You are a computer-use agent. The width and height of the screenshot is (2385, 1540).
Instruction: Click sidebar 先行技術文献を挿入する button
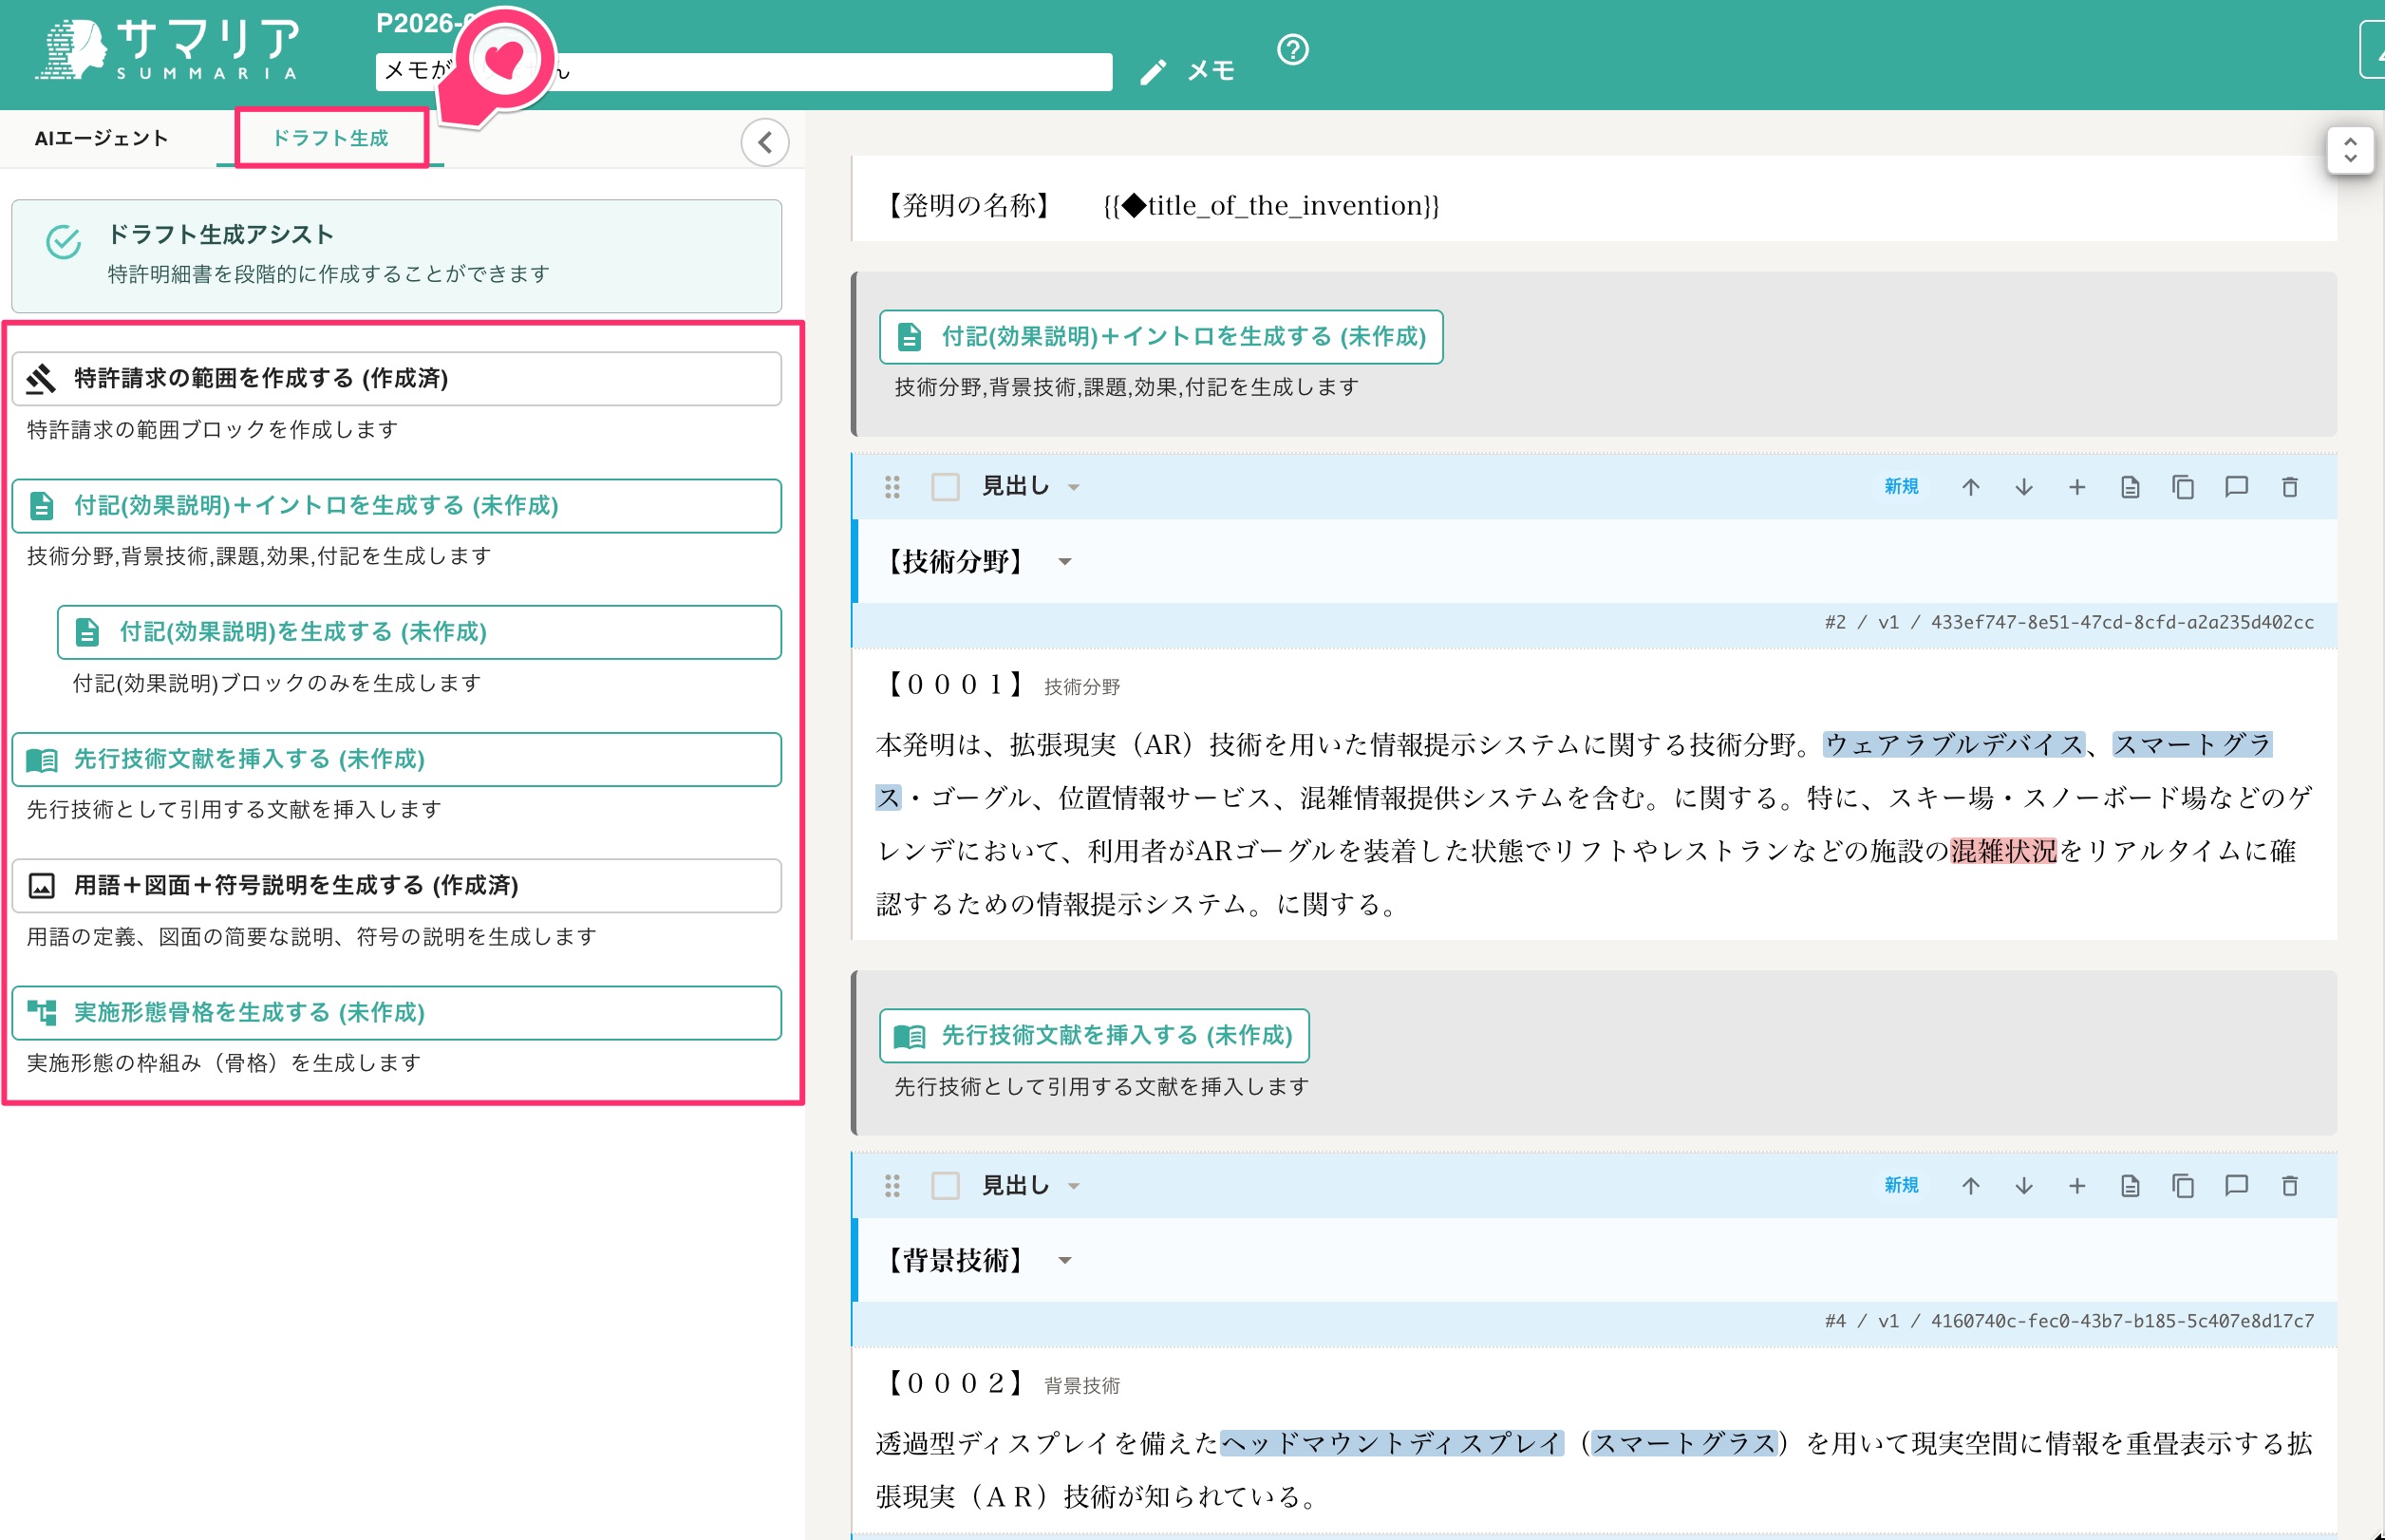[396, 759]
